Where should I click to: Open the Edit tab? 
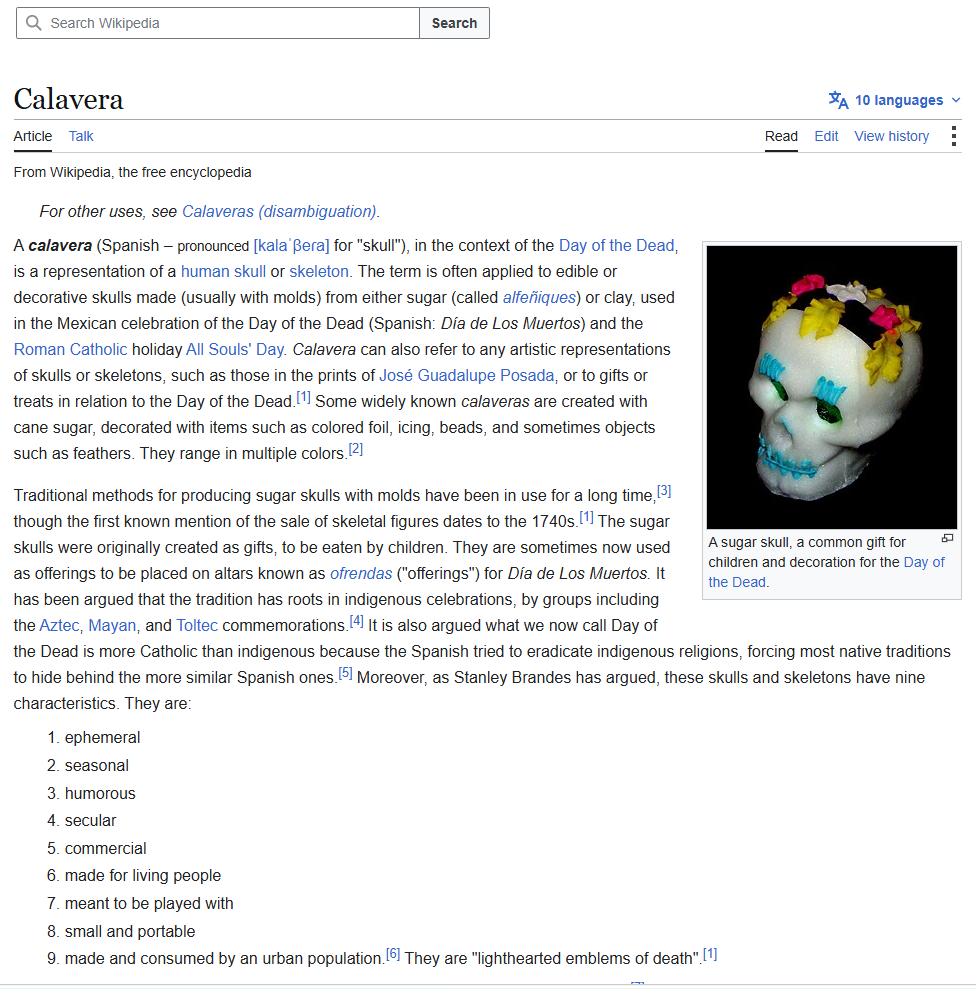(x=826, y=136)
